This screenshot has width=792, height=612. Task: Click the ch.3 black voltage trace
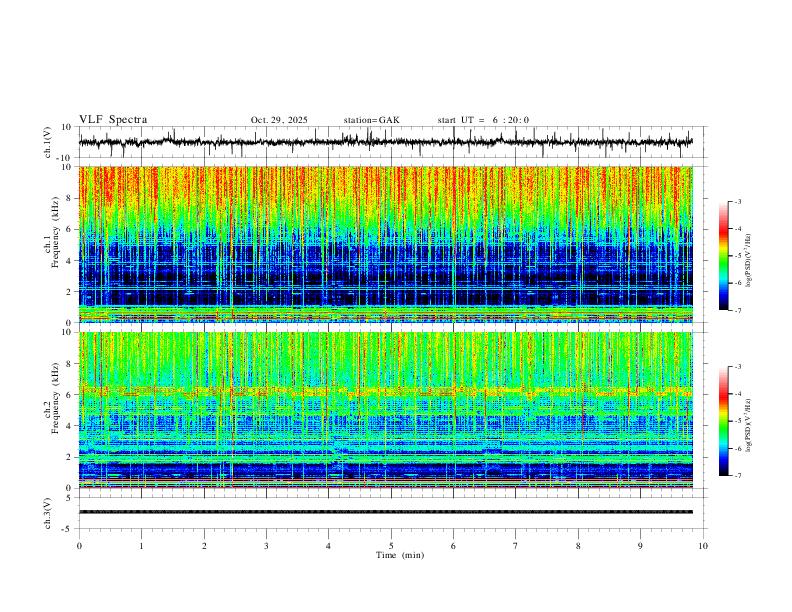tap(385, 512)
